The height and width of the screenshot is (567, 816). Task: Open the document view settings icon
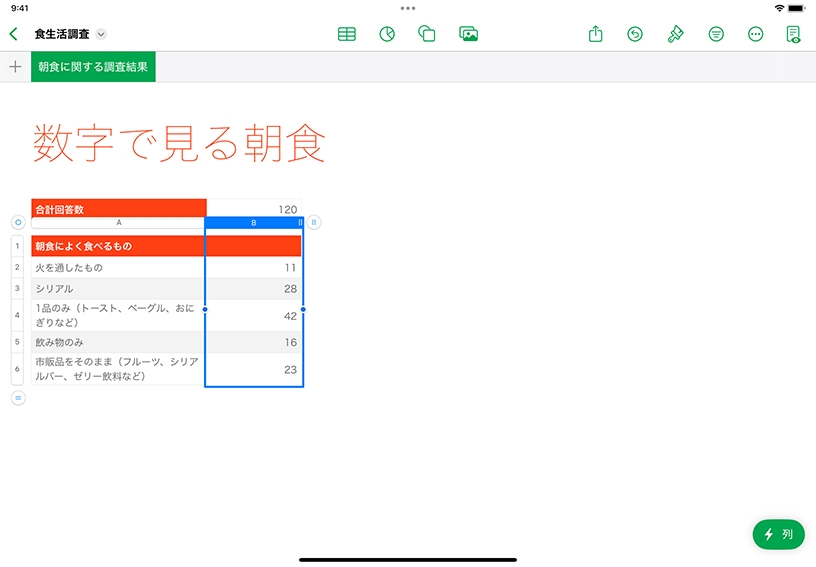794,34
